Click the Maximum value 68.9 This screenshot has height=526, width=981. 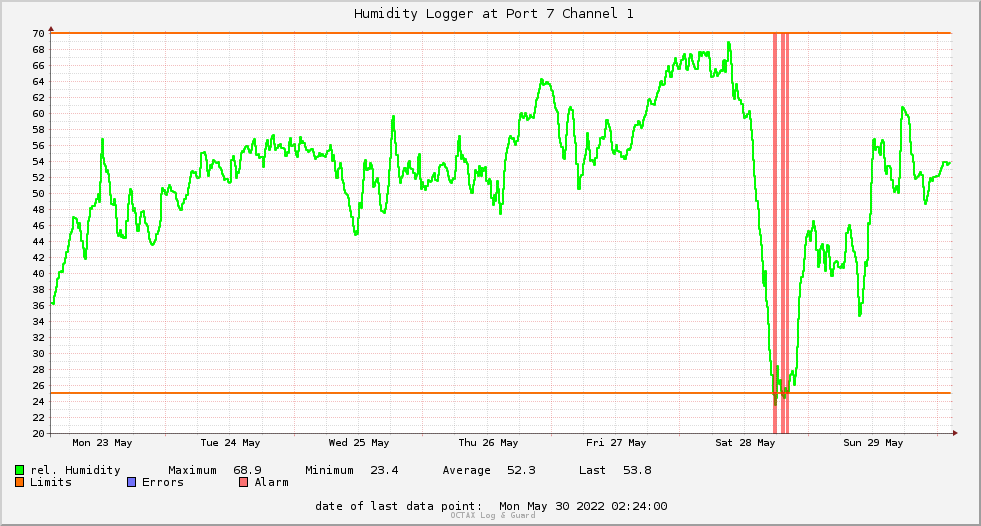coord(247,470)
